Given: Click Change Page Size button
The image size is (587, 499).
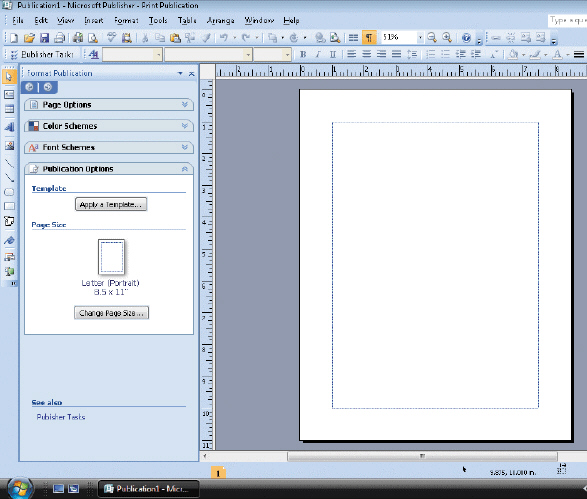Looking at the screenshot, I should (111, 313).
